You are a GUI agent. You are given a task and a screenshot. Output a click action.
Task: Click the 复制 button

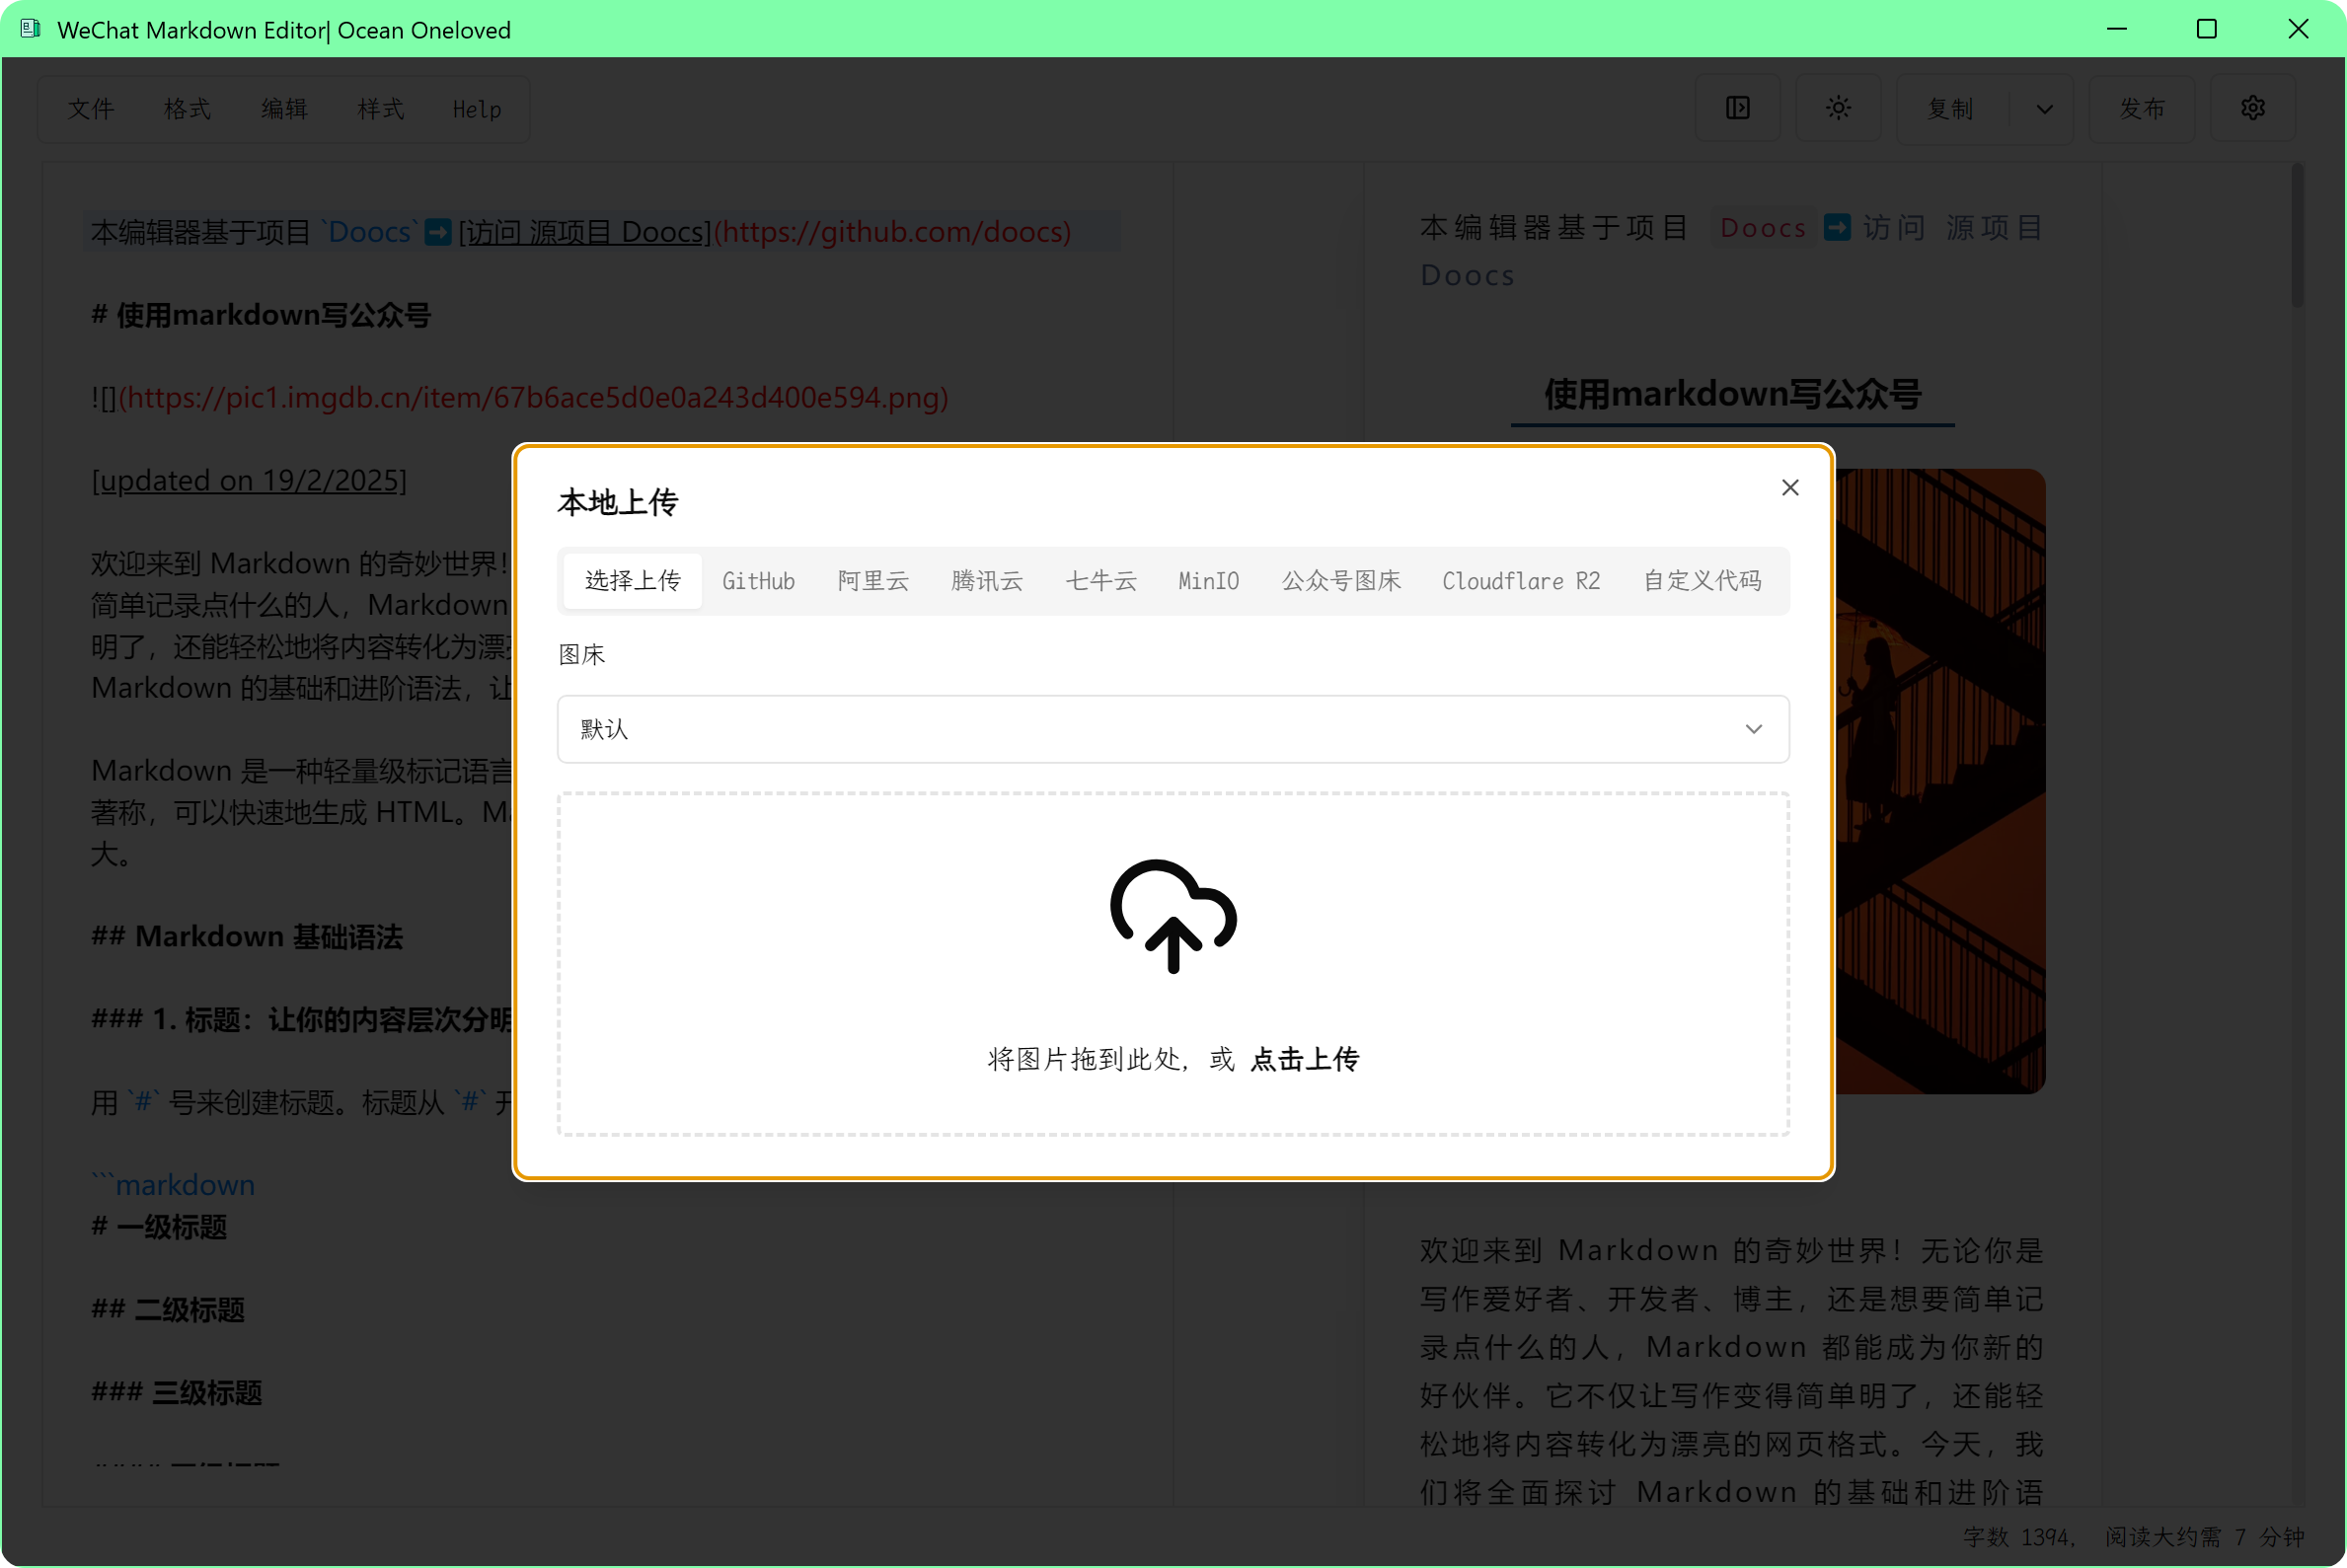point(1950,108)
